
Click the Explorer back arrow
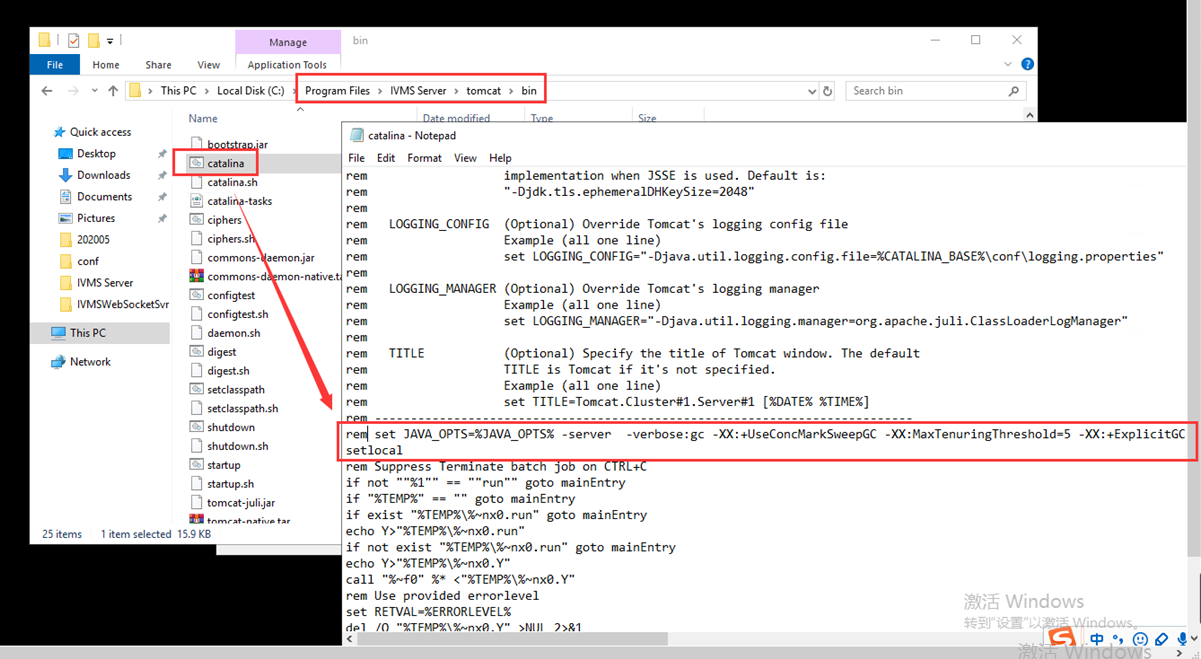pyautogui.click(x=47, y=91)
